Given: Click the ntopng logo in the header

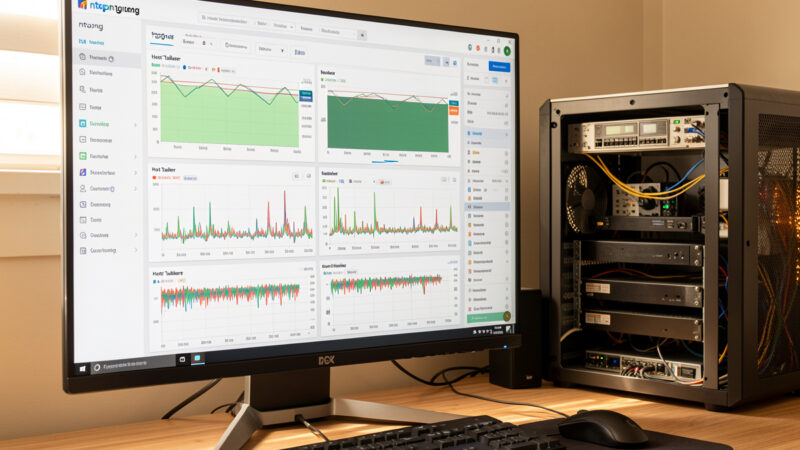Looking at the screenshot, I should click(108, 7).
